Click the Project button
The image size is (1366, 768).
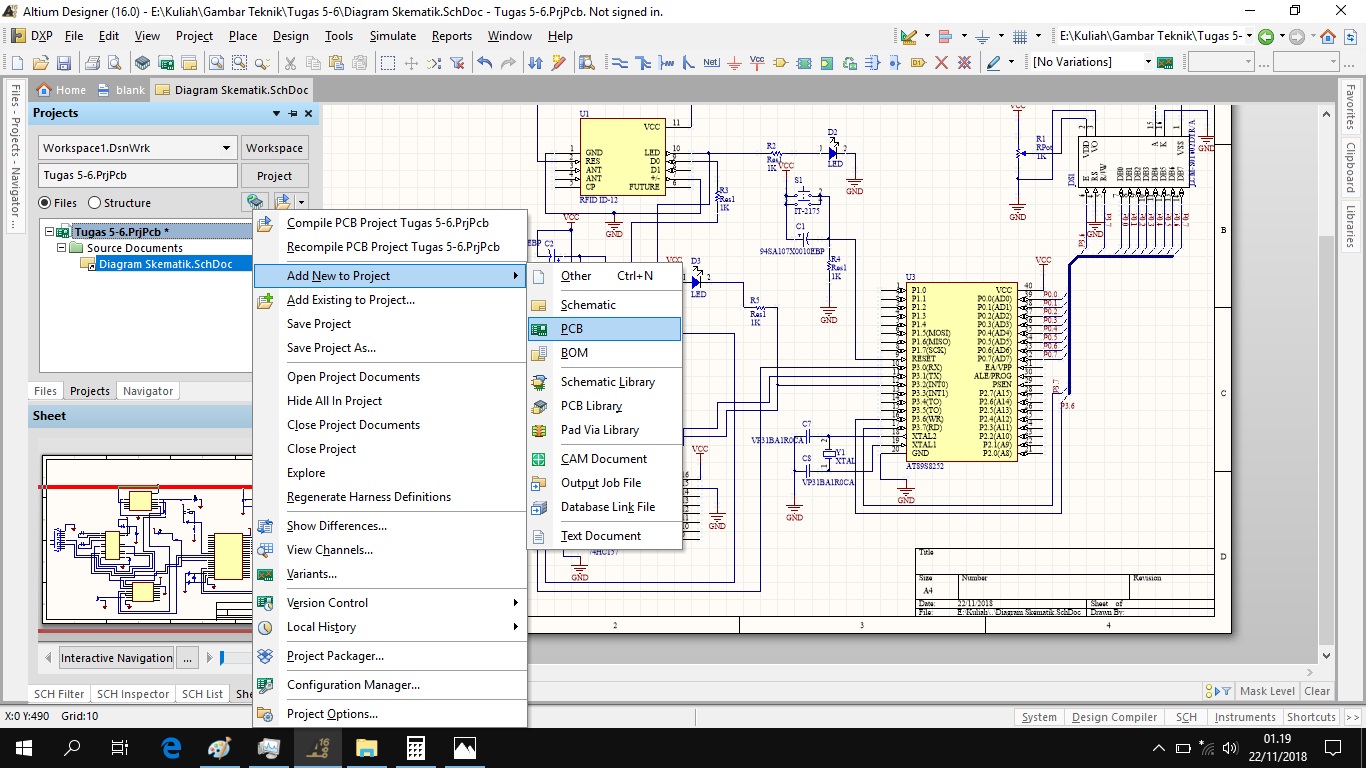[275, 176]
